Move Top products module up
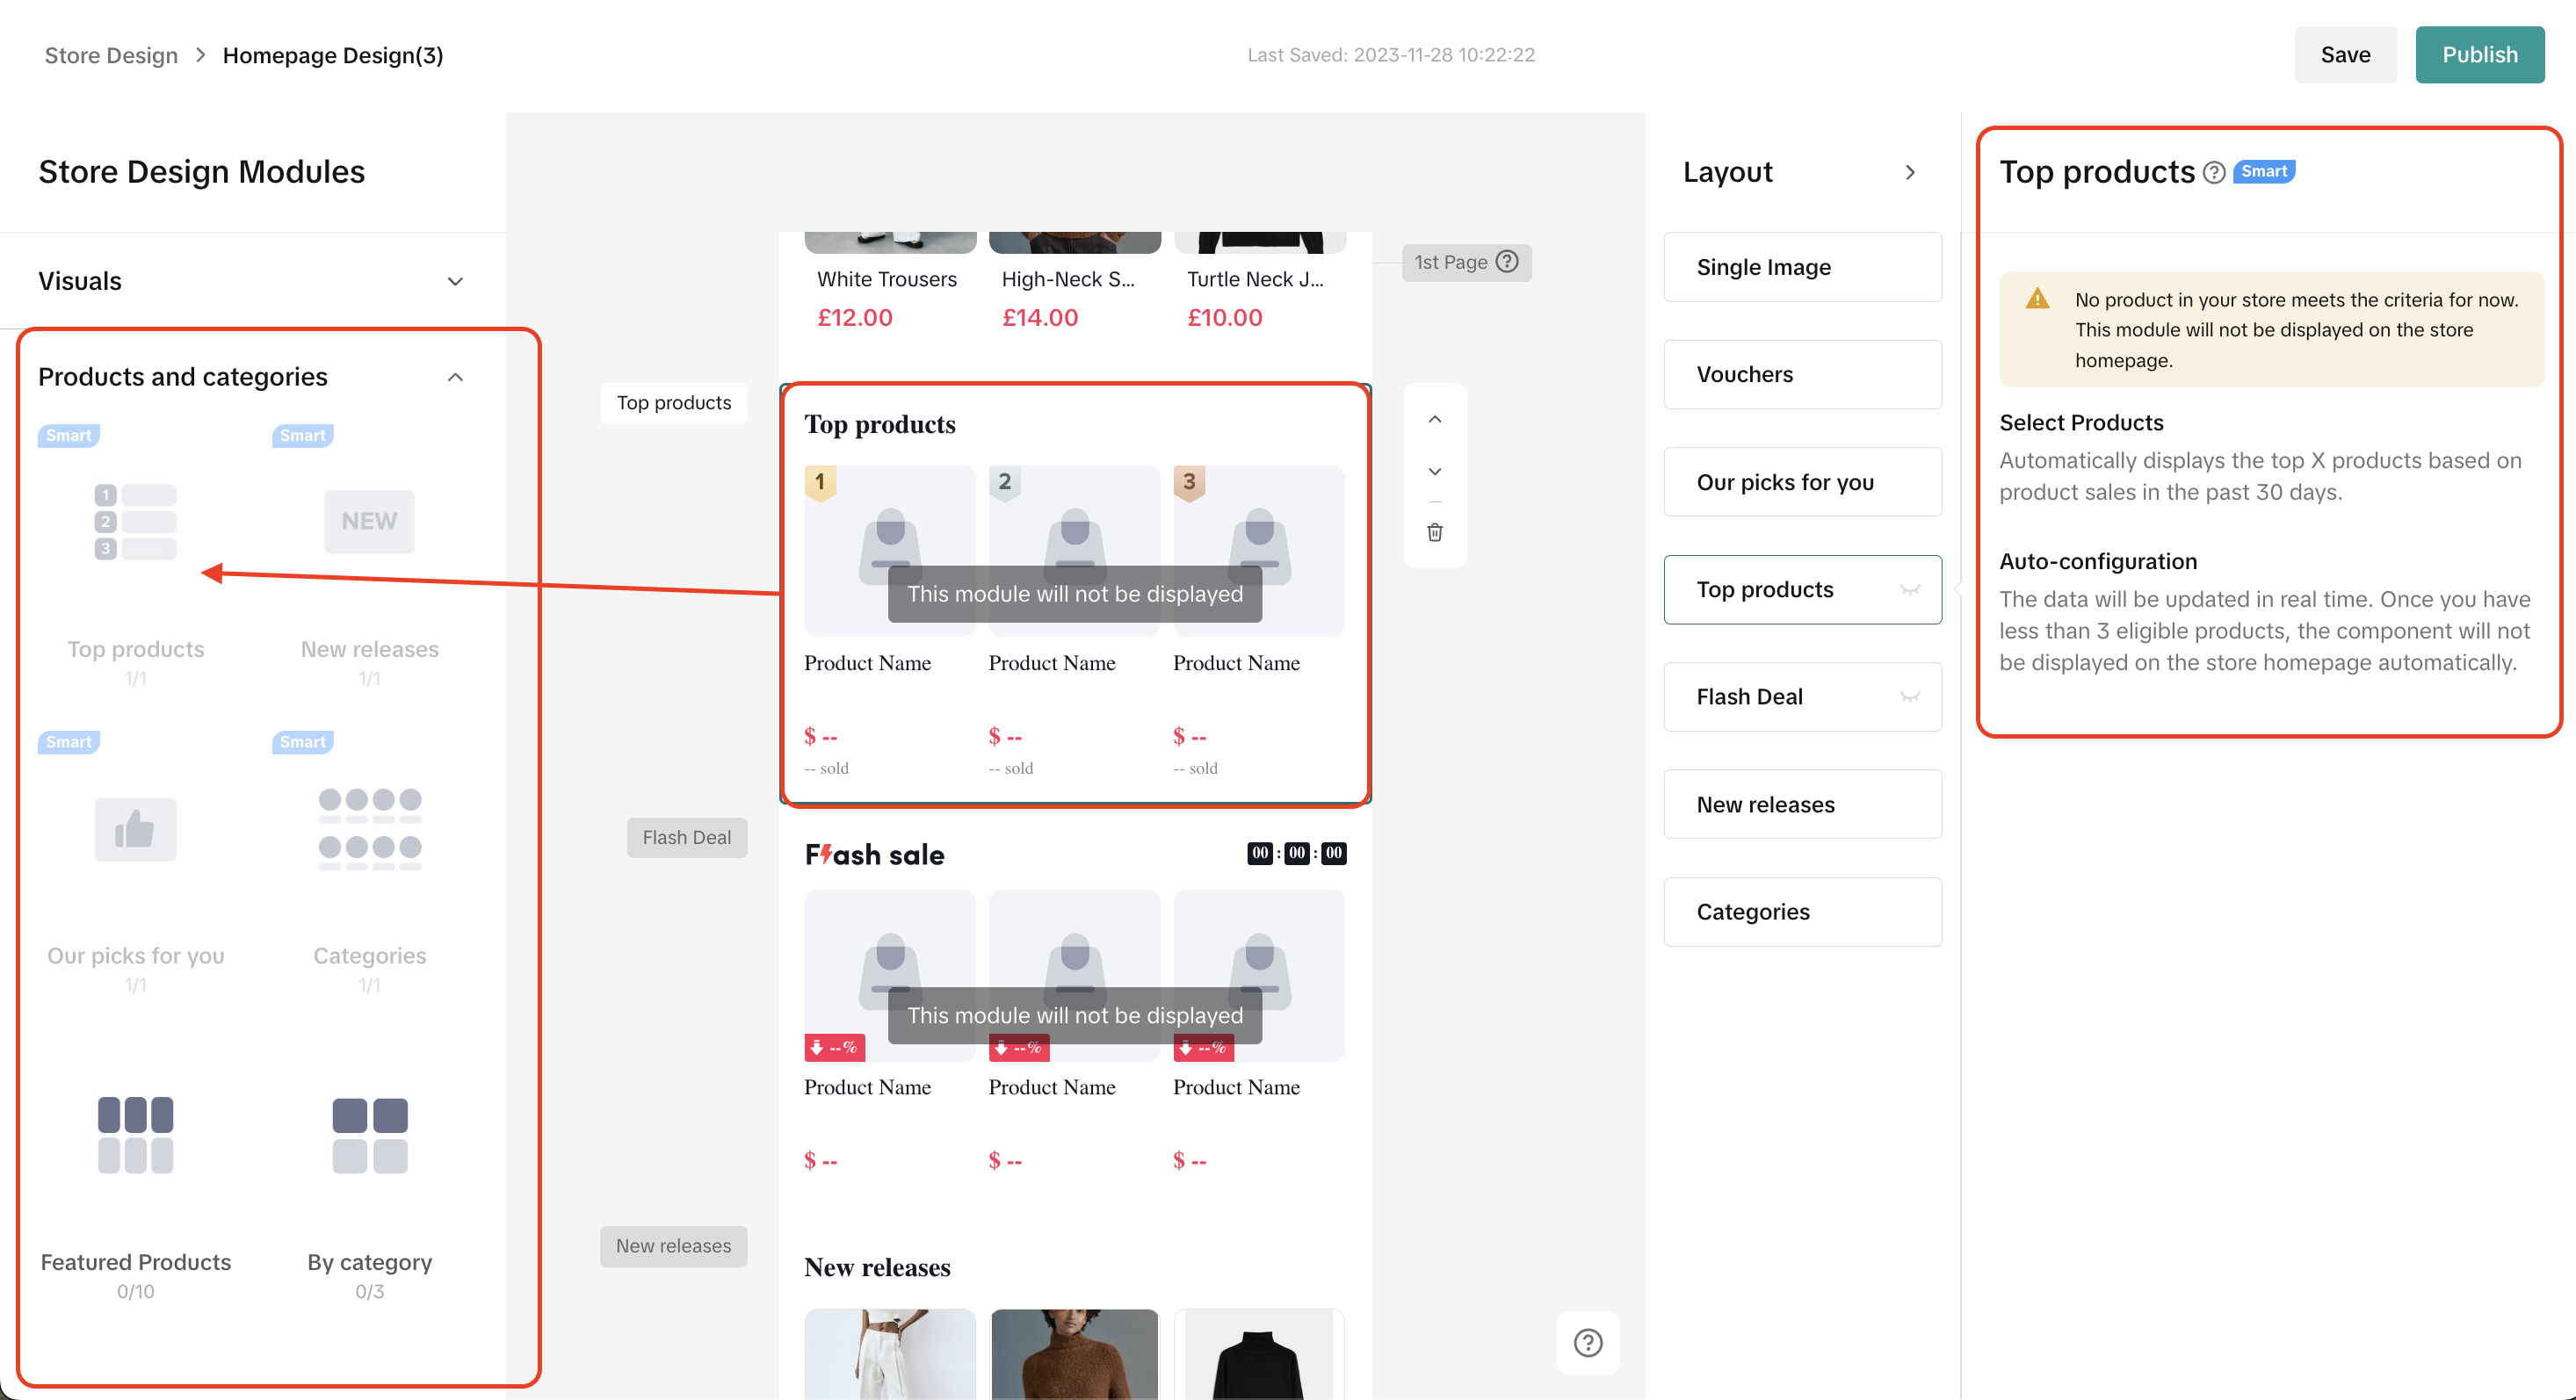2576x1400 pixels. (1434, 419)
